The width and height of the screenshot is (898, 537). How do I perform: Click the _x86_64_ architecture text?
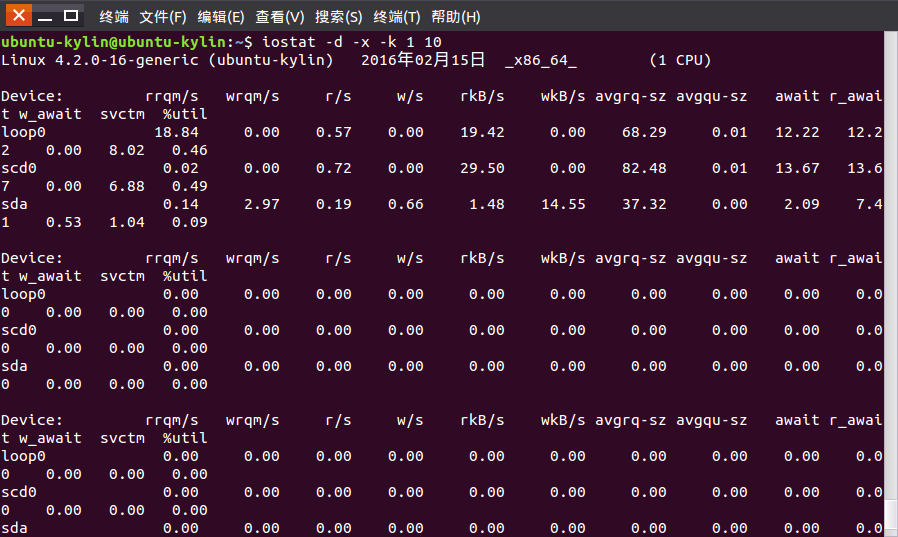[541, 61]
